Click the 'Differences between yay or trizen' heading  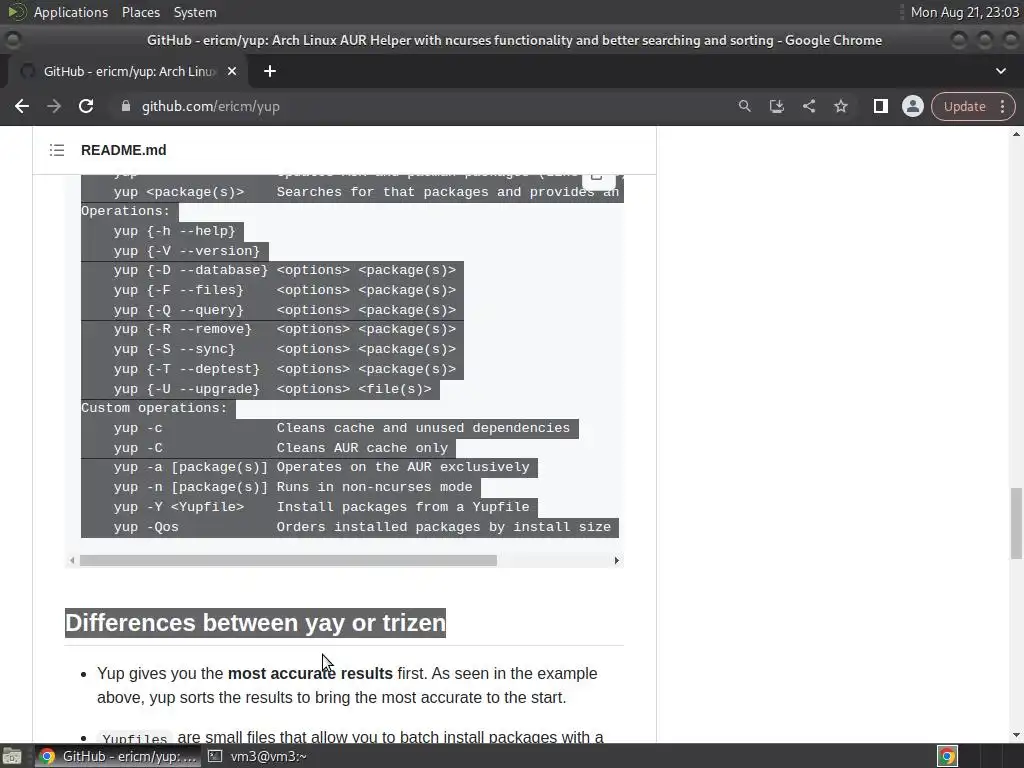pos(255,623)
